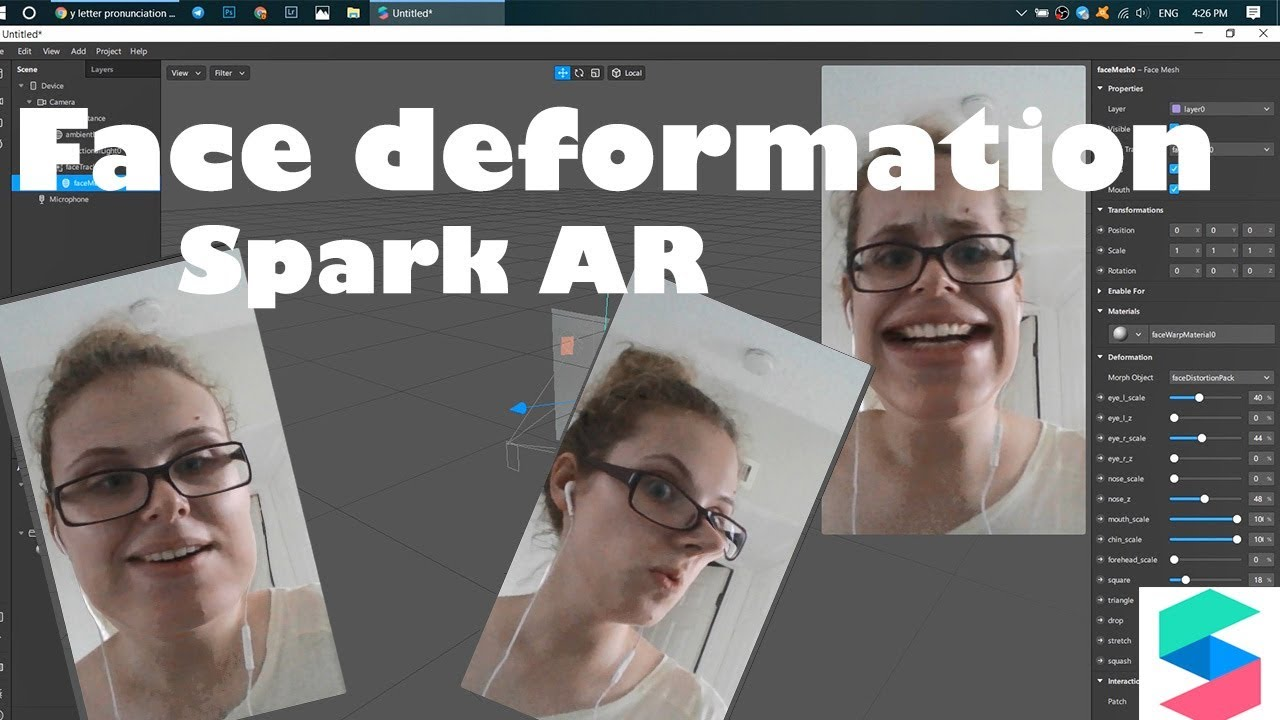Click the arrow icon beside the Scale transformation
Viewport: 1280px width, 720px height.
coord(1101,251)
